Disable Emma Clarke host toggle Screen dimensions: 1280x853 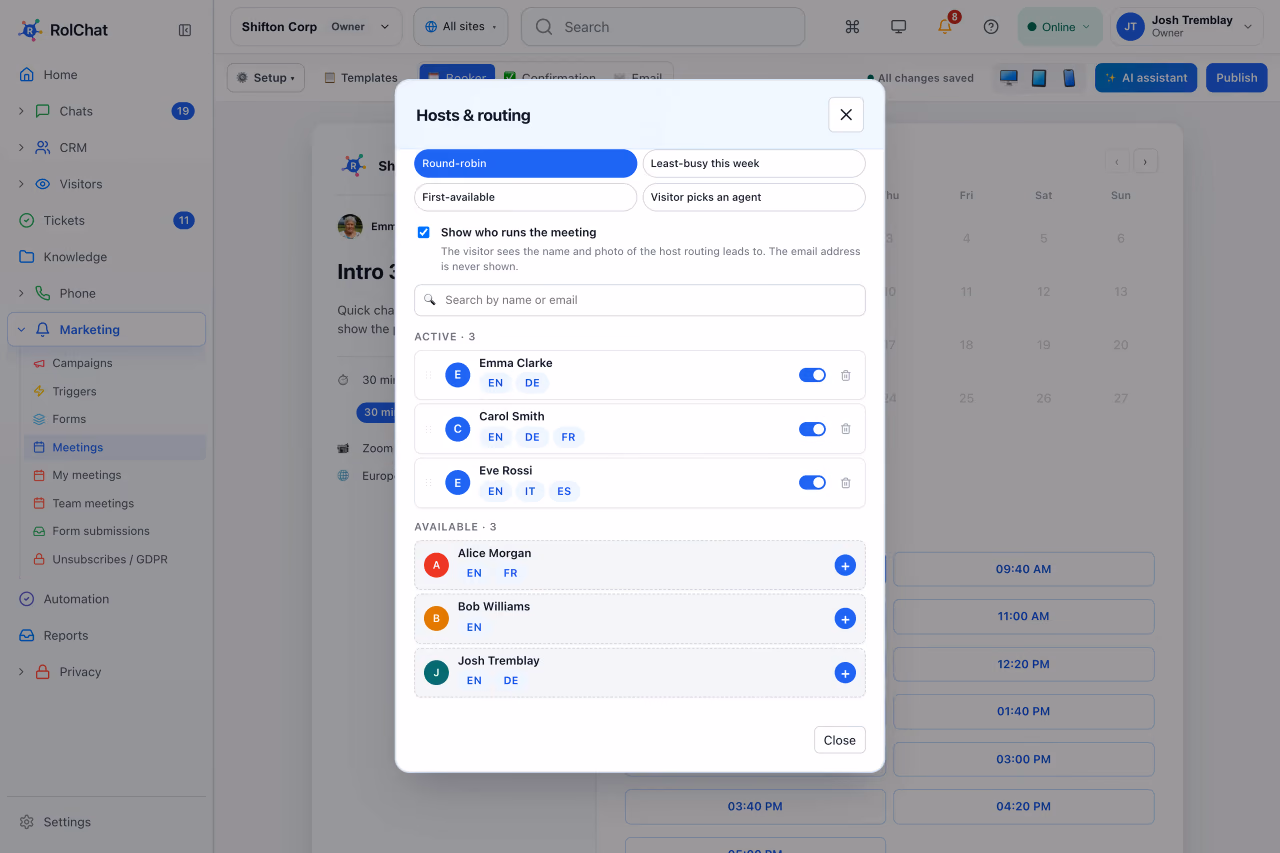tap(812, 375)
